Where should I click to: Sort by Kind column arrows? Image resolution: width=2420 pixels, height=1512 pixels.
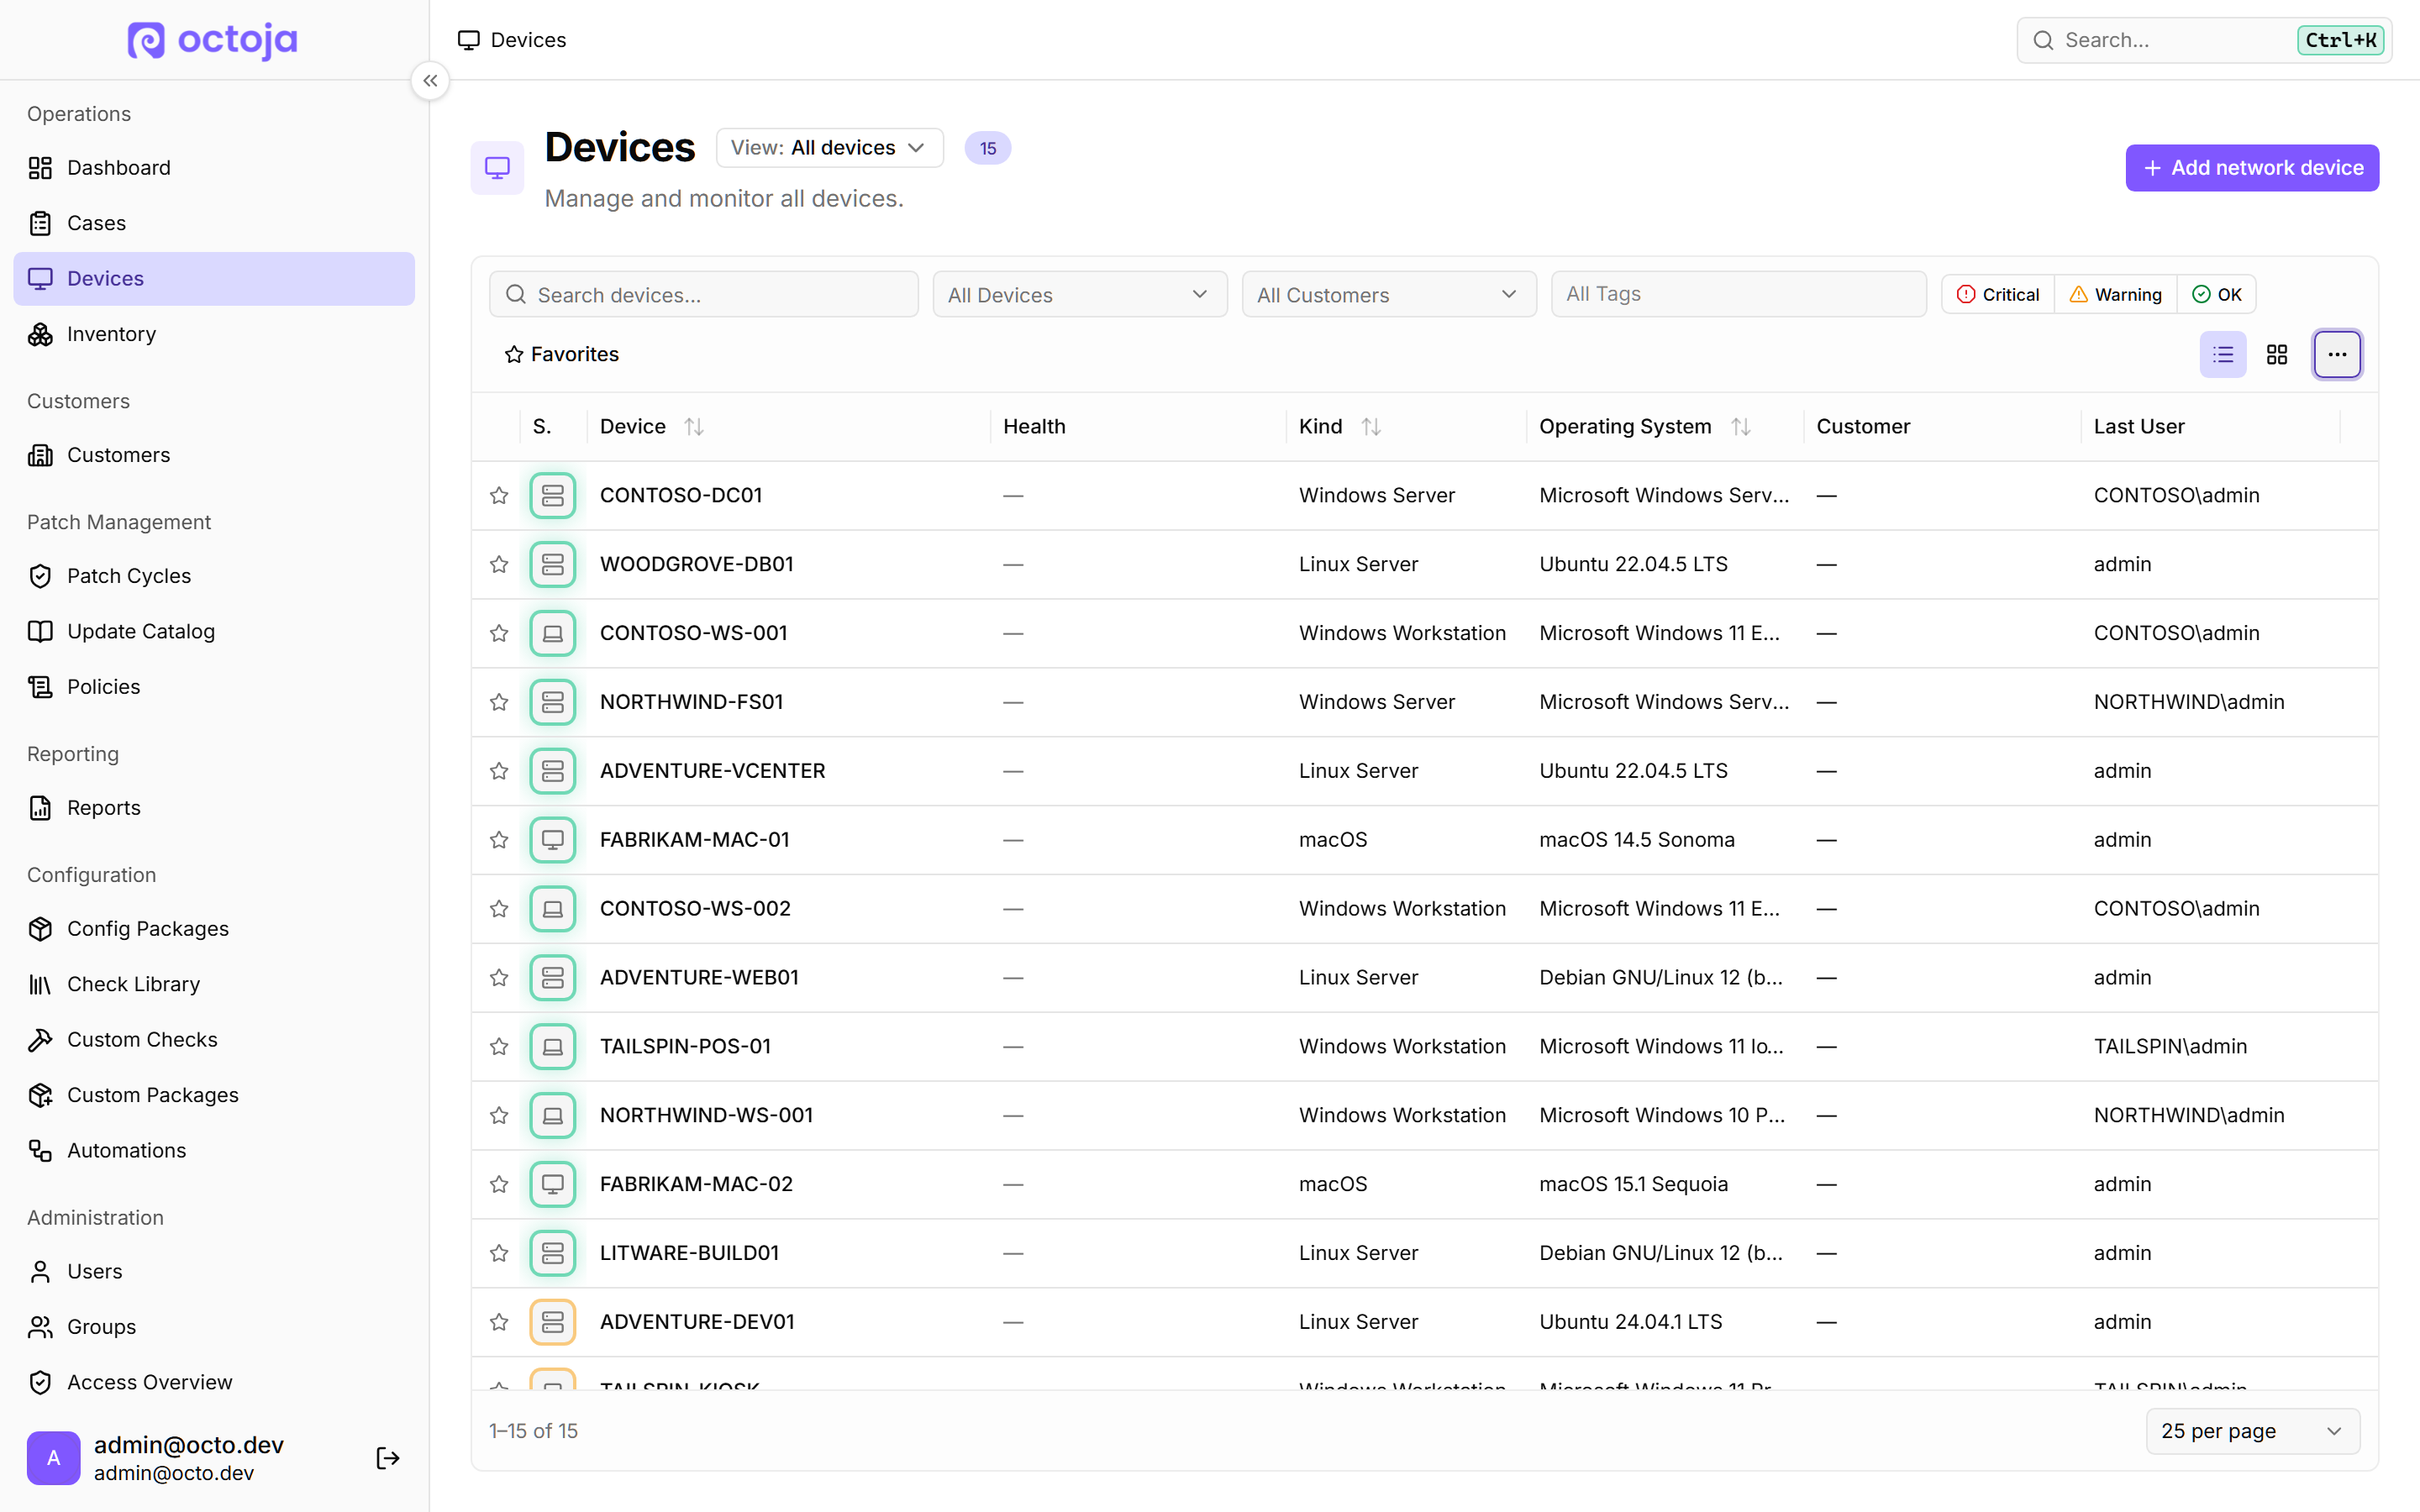(1371, 427)
